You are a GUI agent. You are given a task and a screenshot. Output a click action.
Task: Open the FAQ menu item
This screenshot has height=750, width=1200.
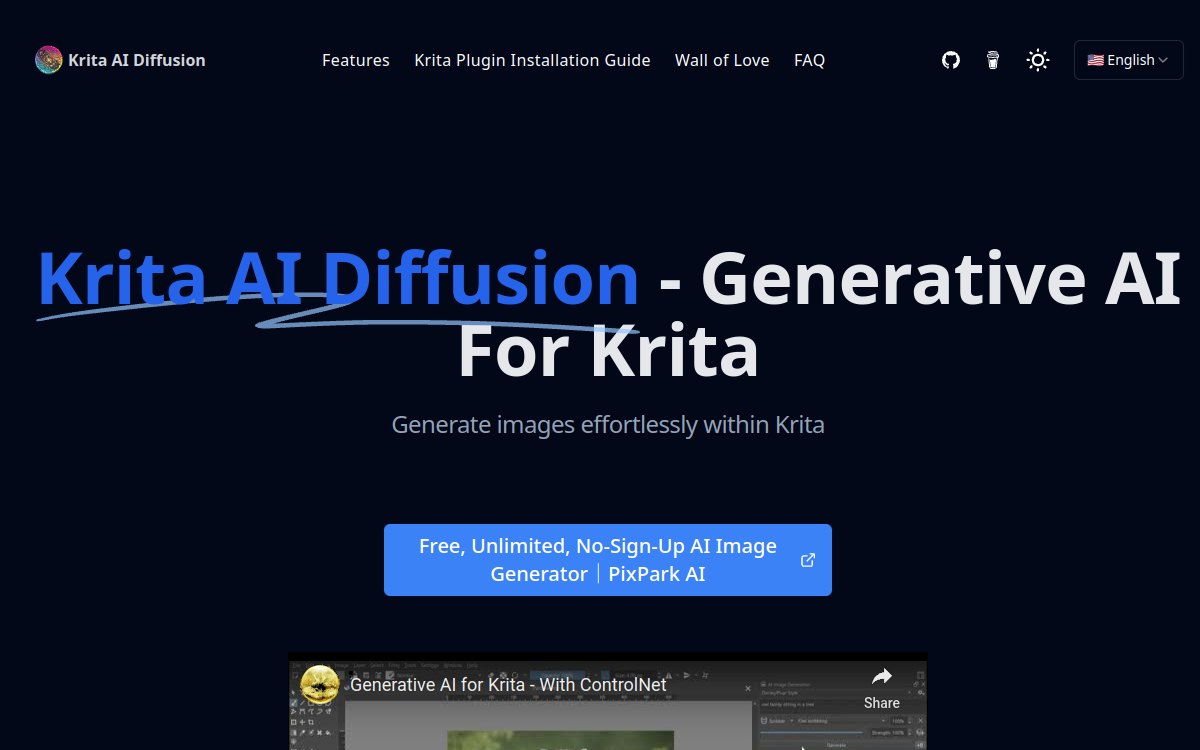tap(809, 60)
